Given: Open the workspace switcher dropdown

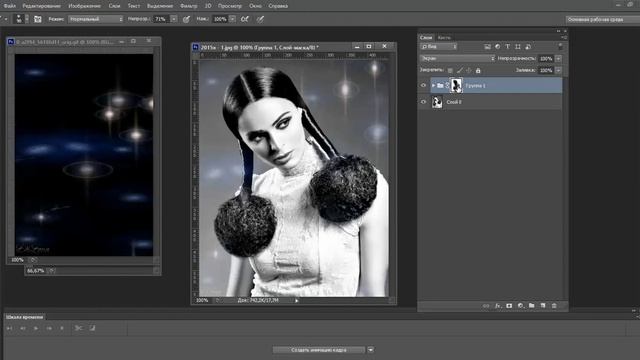Looking at the screenshot, I should click(x=602, y=19).
